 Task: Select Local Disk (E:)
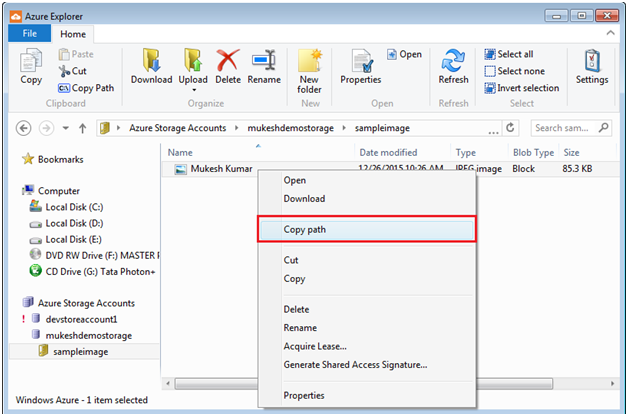pyautogui.click(x=66, y=239)
